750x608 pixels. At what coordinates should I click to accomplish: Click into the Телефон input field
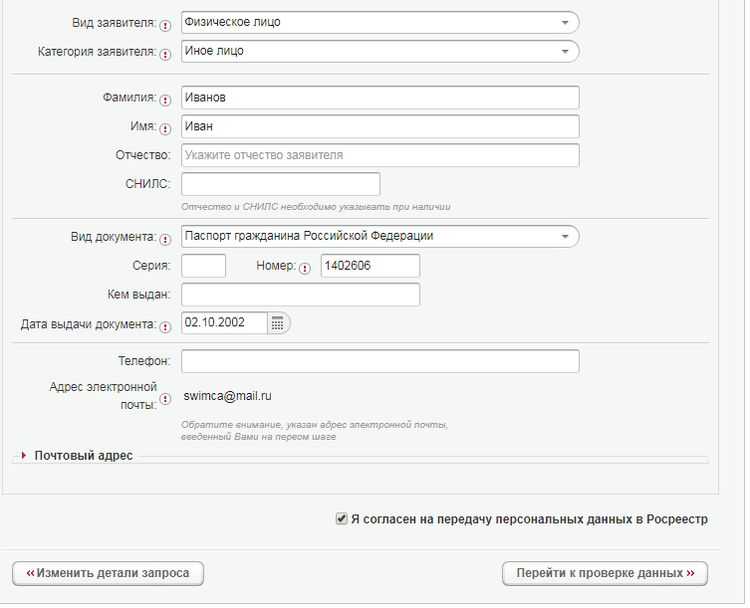coord(380,361)
